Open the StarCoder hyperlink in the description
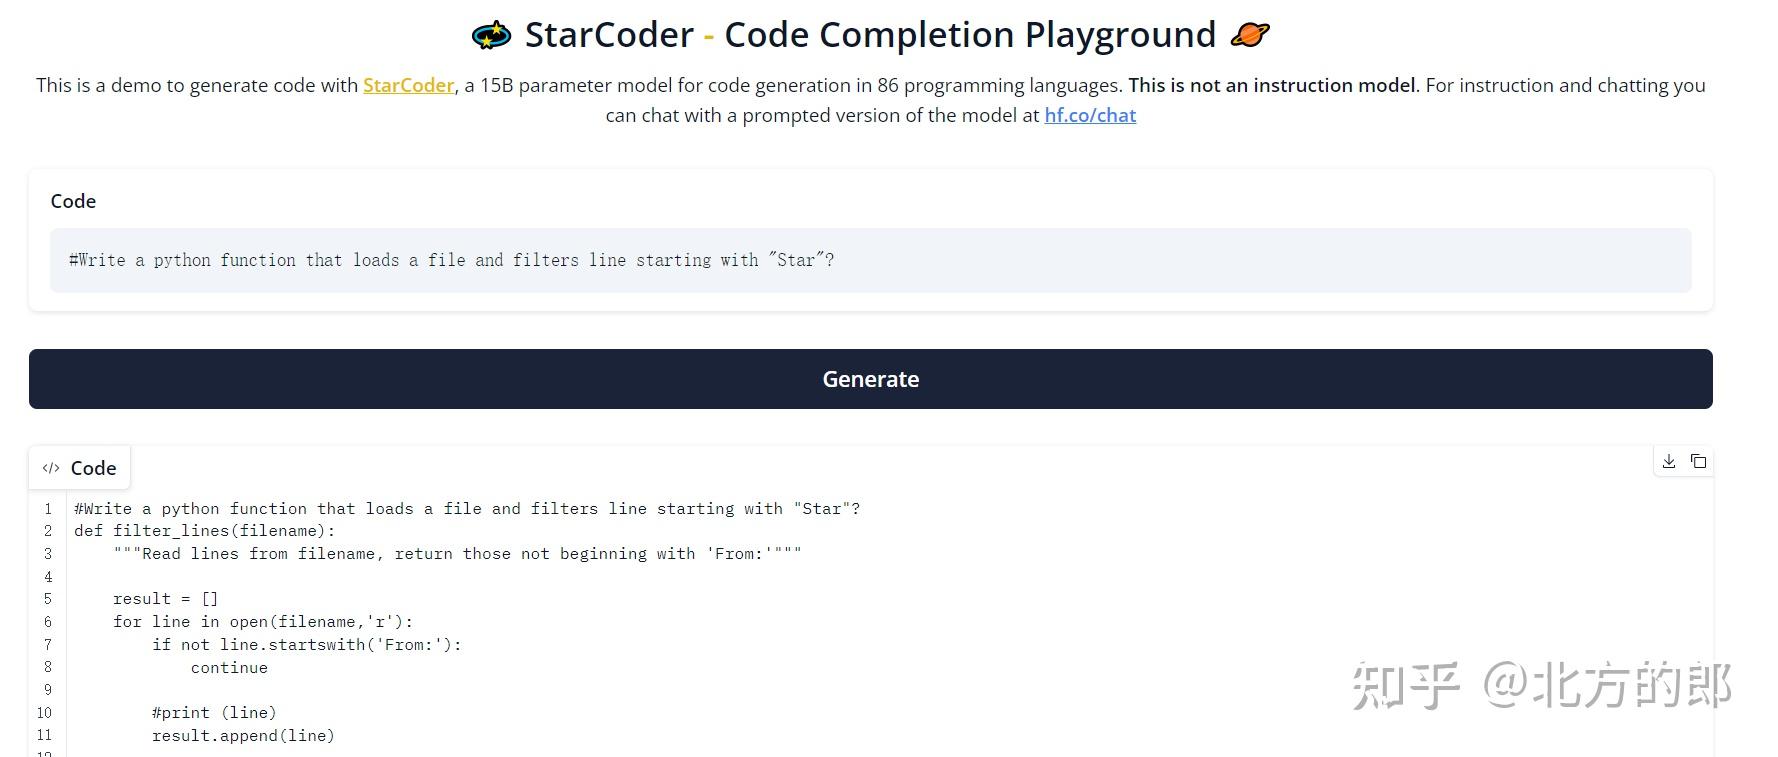The image size is (1778, 757). tap(408, 85)
